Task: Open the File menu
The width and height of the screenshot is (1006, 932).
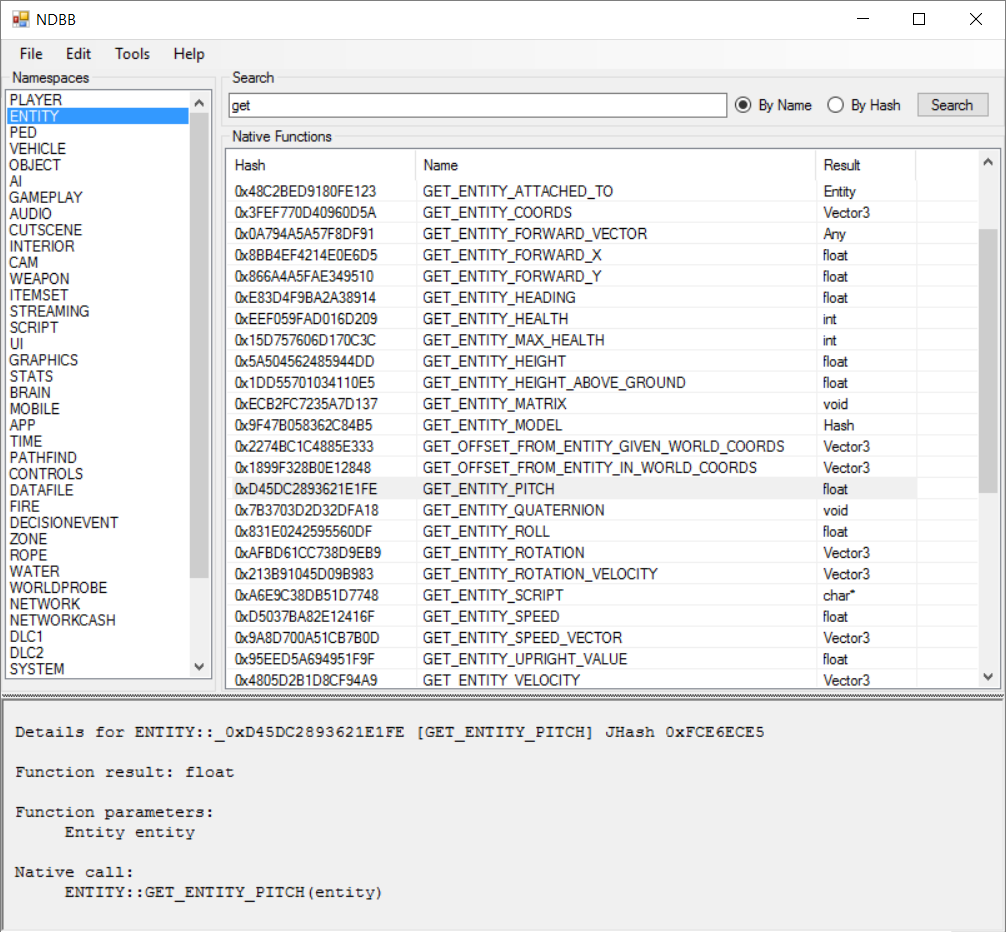Action: pyautogui.click(x=31, y=54)
